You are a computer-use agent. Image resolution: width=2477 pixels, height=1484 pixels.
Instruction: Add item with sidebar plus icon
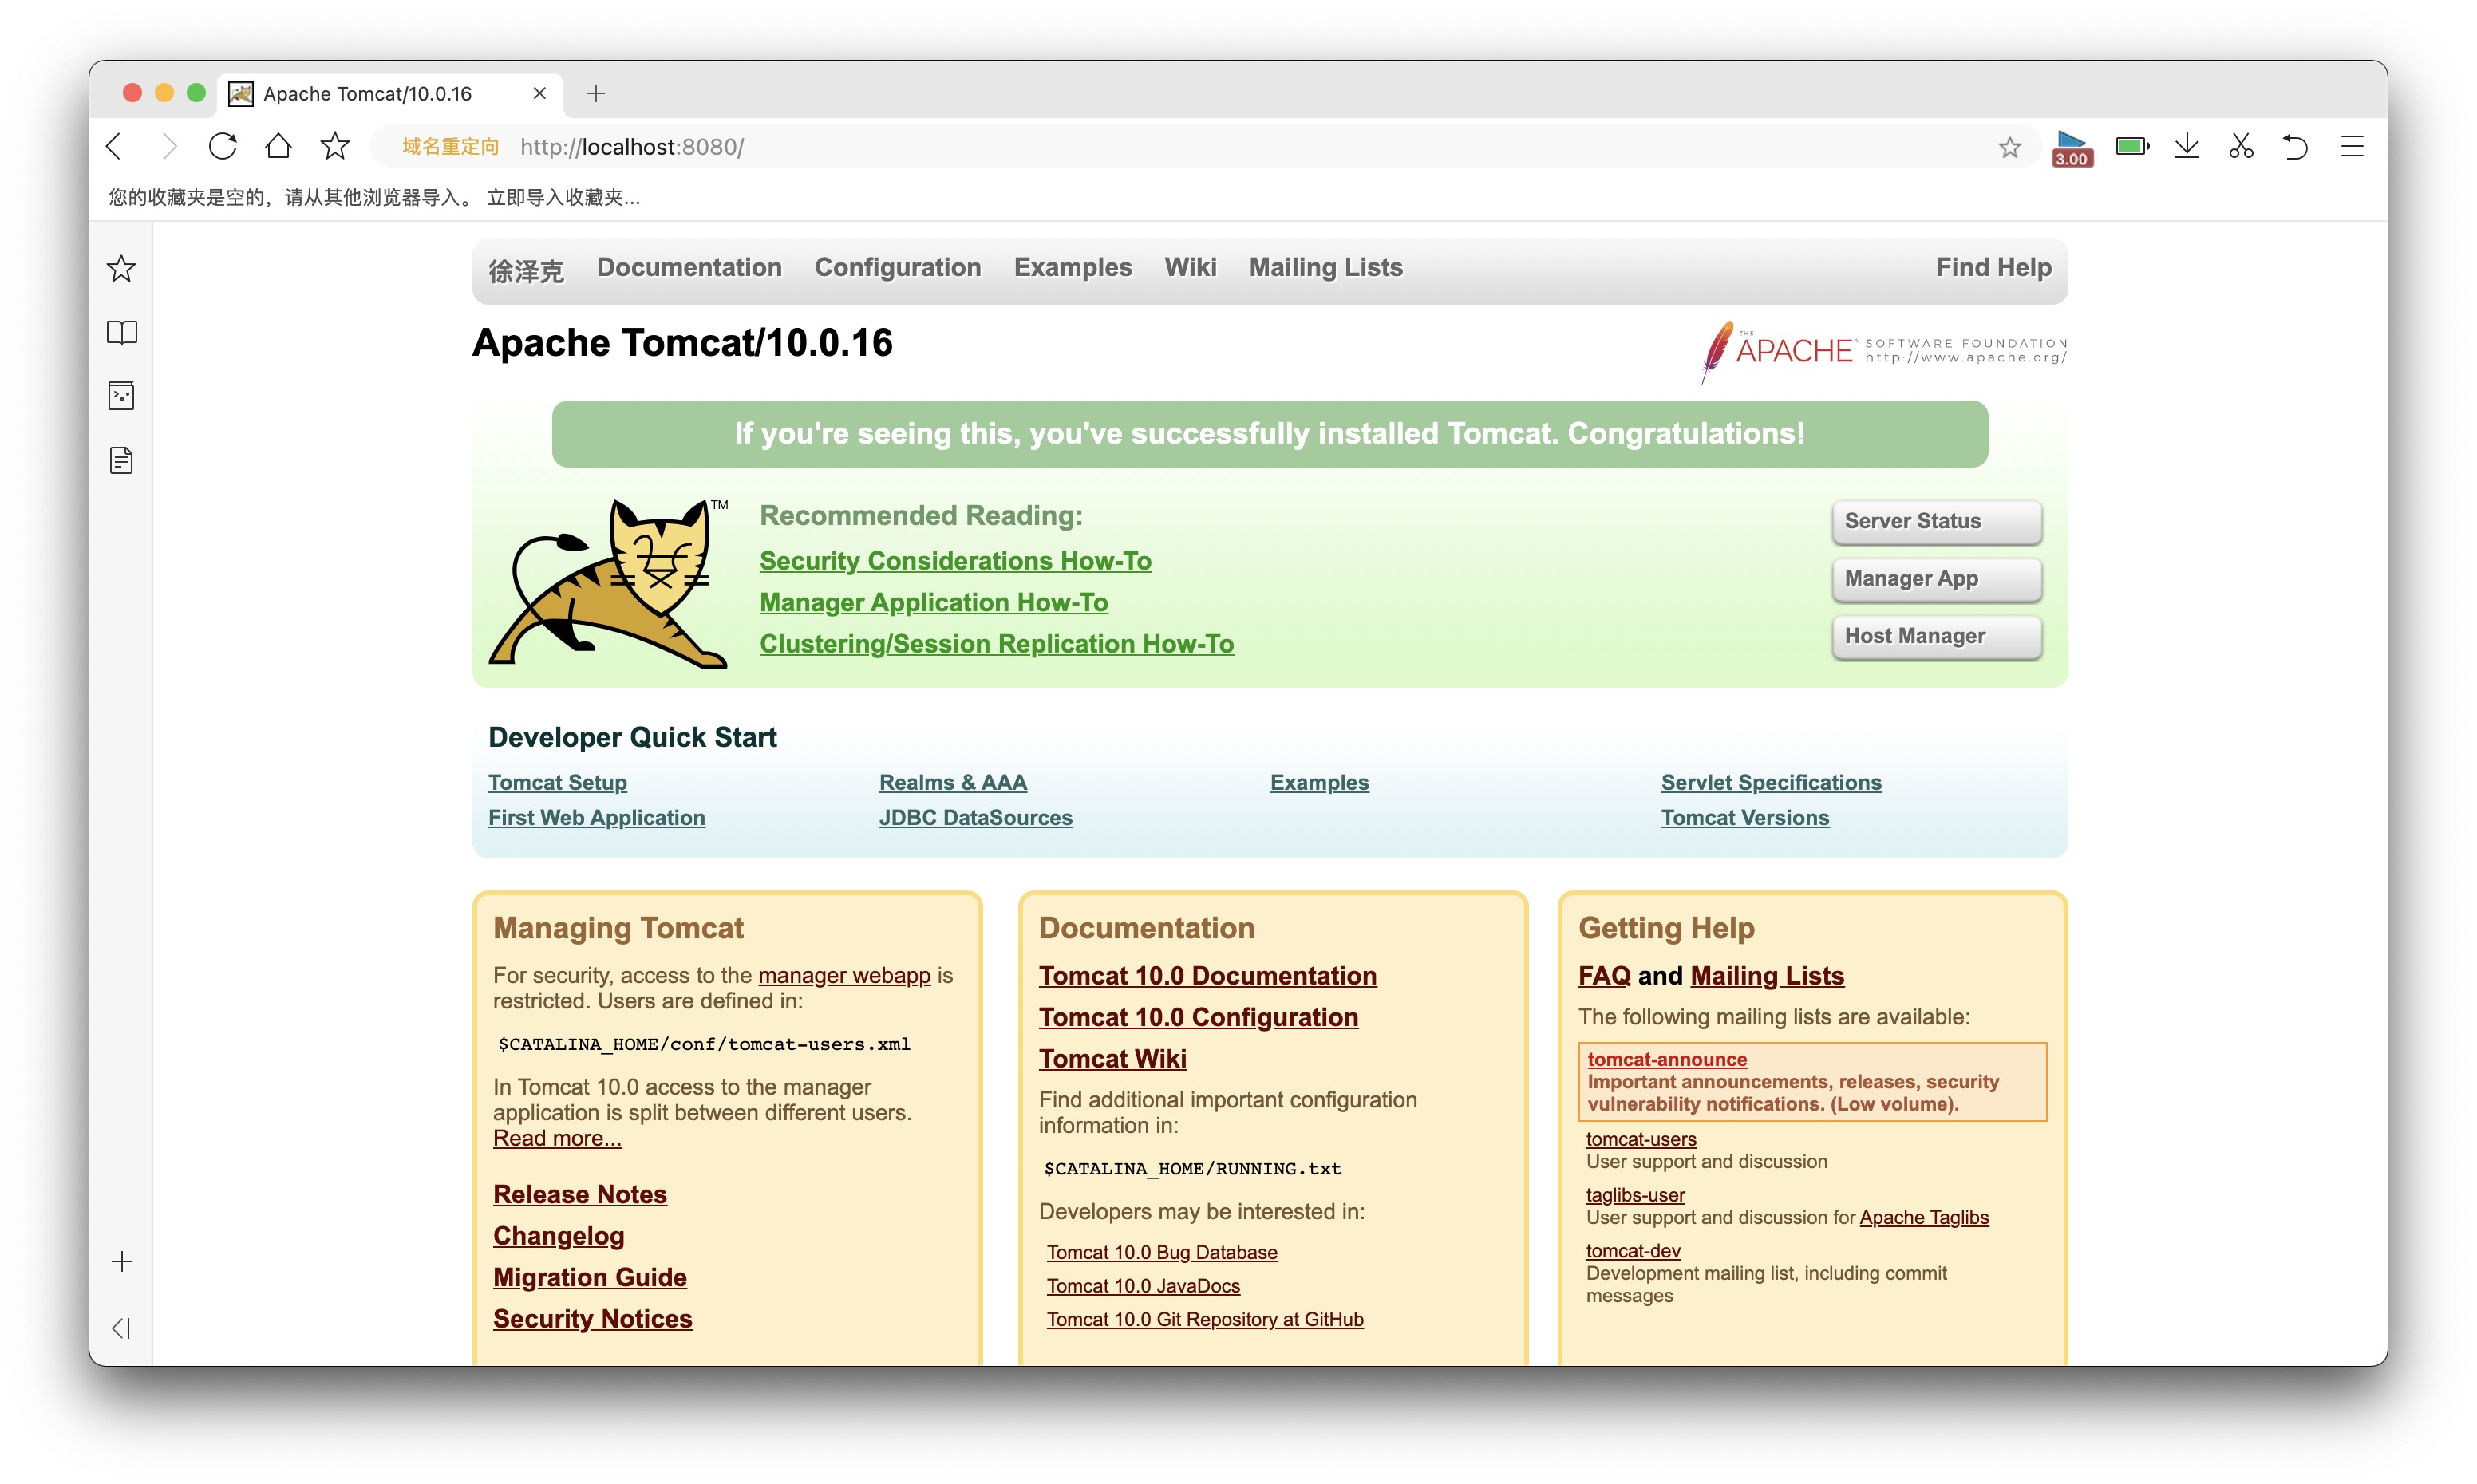pyautogui.click(x=122, y=1261)
